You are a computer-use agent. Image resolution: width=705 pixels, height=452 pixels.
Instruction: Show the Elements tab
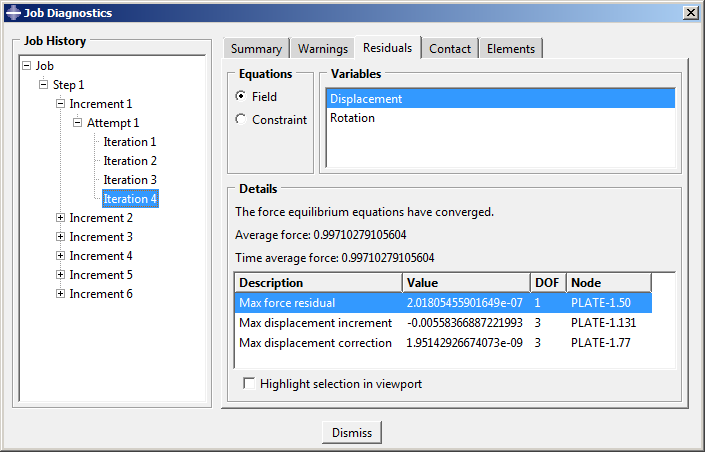tap(511, 49)
